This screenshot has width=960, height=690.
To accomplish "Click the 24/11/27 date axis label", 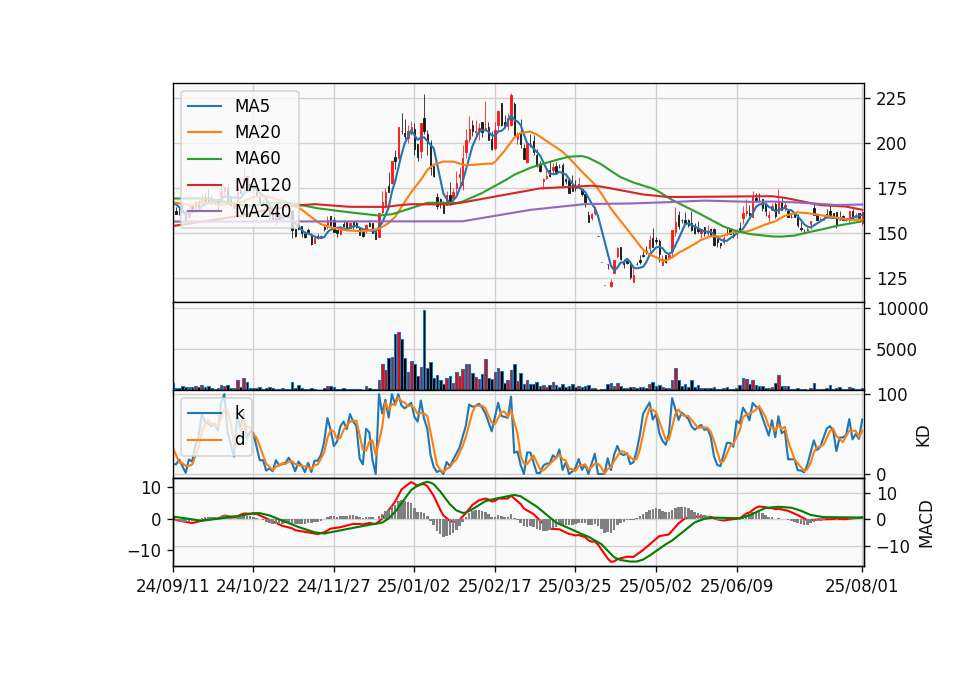I will click(334, 586).
